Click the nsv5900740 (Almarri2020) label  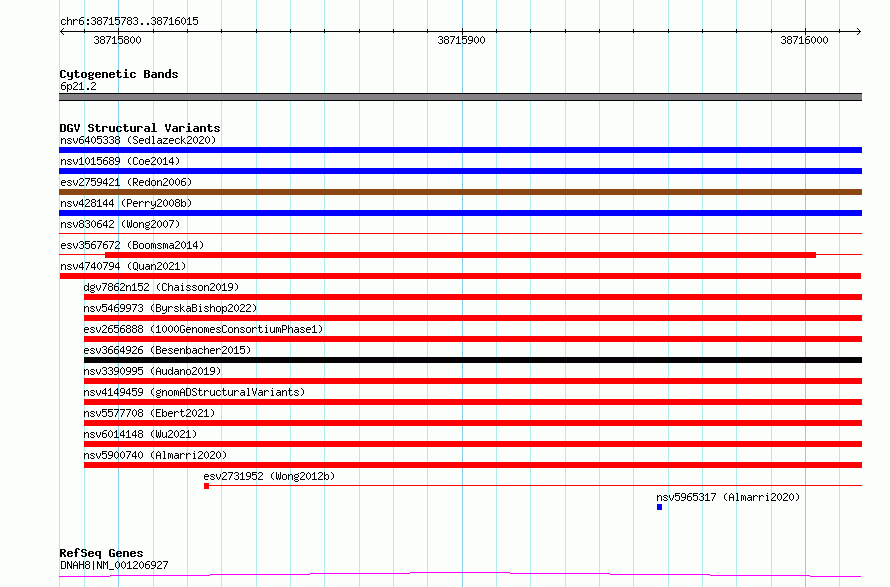(x=155, y=455)
